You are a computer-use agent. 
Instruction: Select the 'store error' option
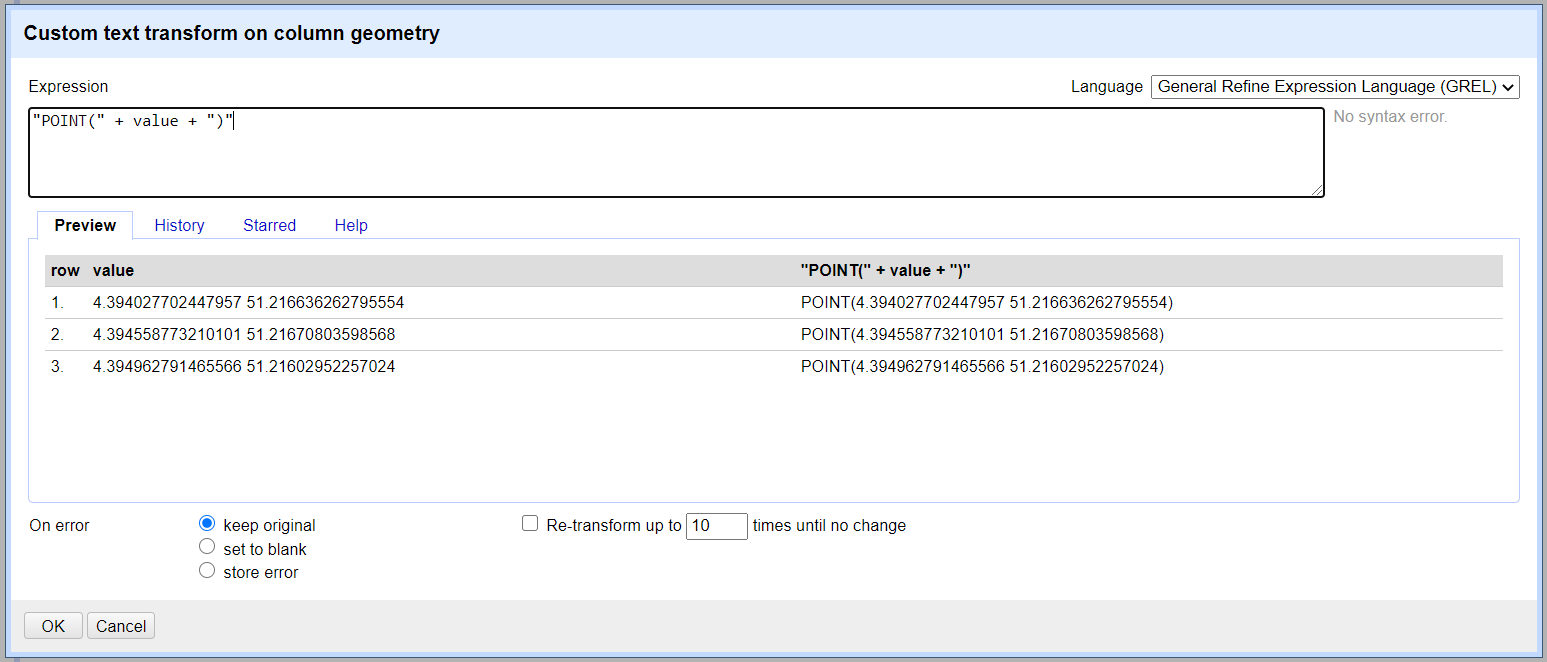pyautogui.click(x=207, y=571)
